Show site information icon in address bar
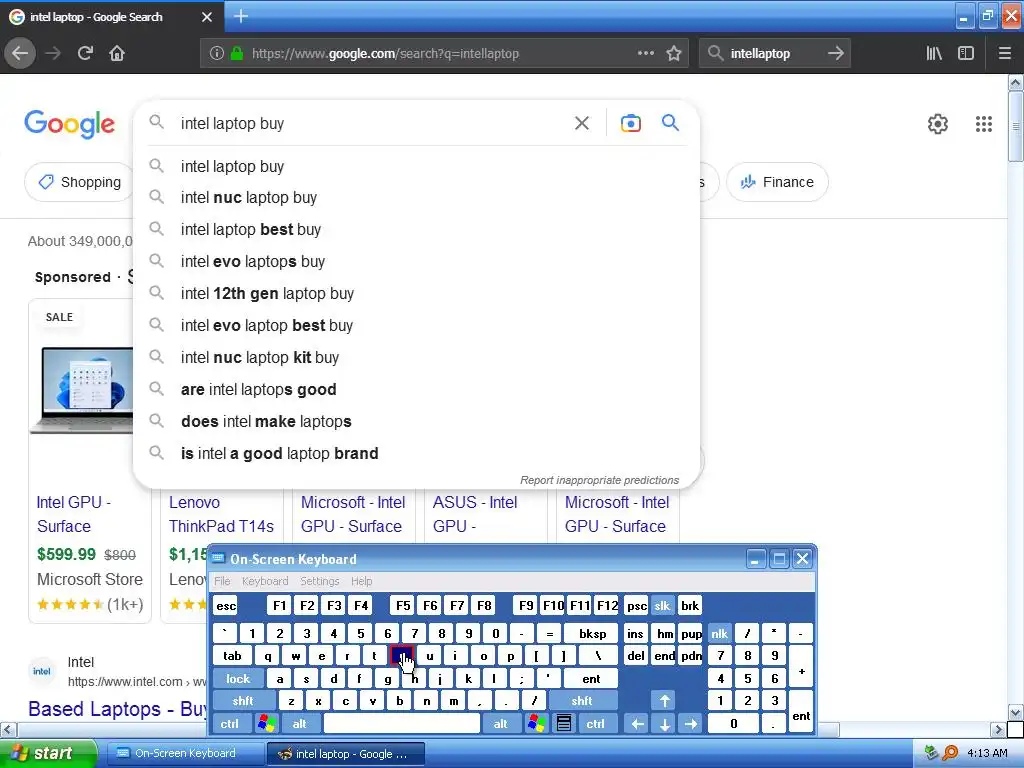 click(217, 53)
